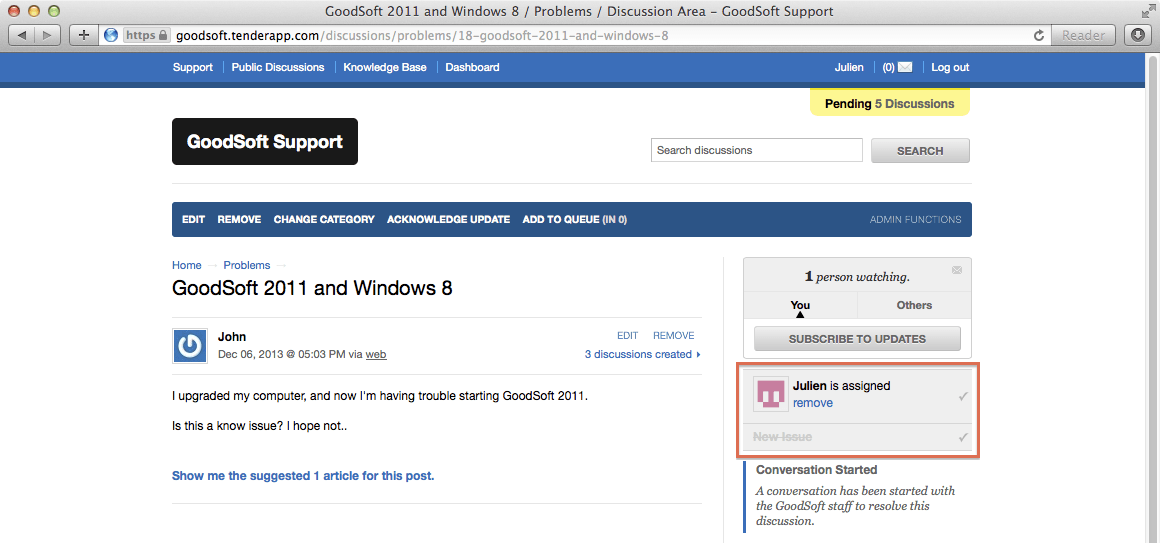Screen dimensions: 1160x543
Task: Click the GoodSoft Support logo
Action: coord(265,141)
